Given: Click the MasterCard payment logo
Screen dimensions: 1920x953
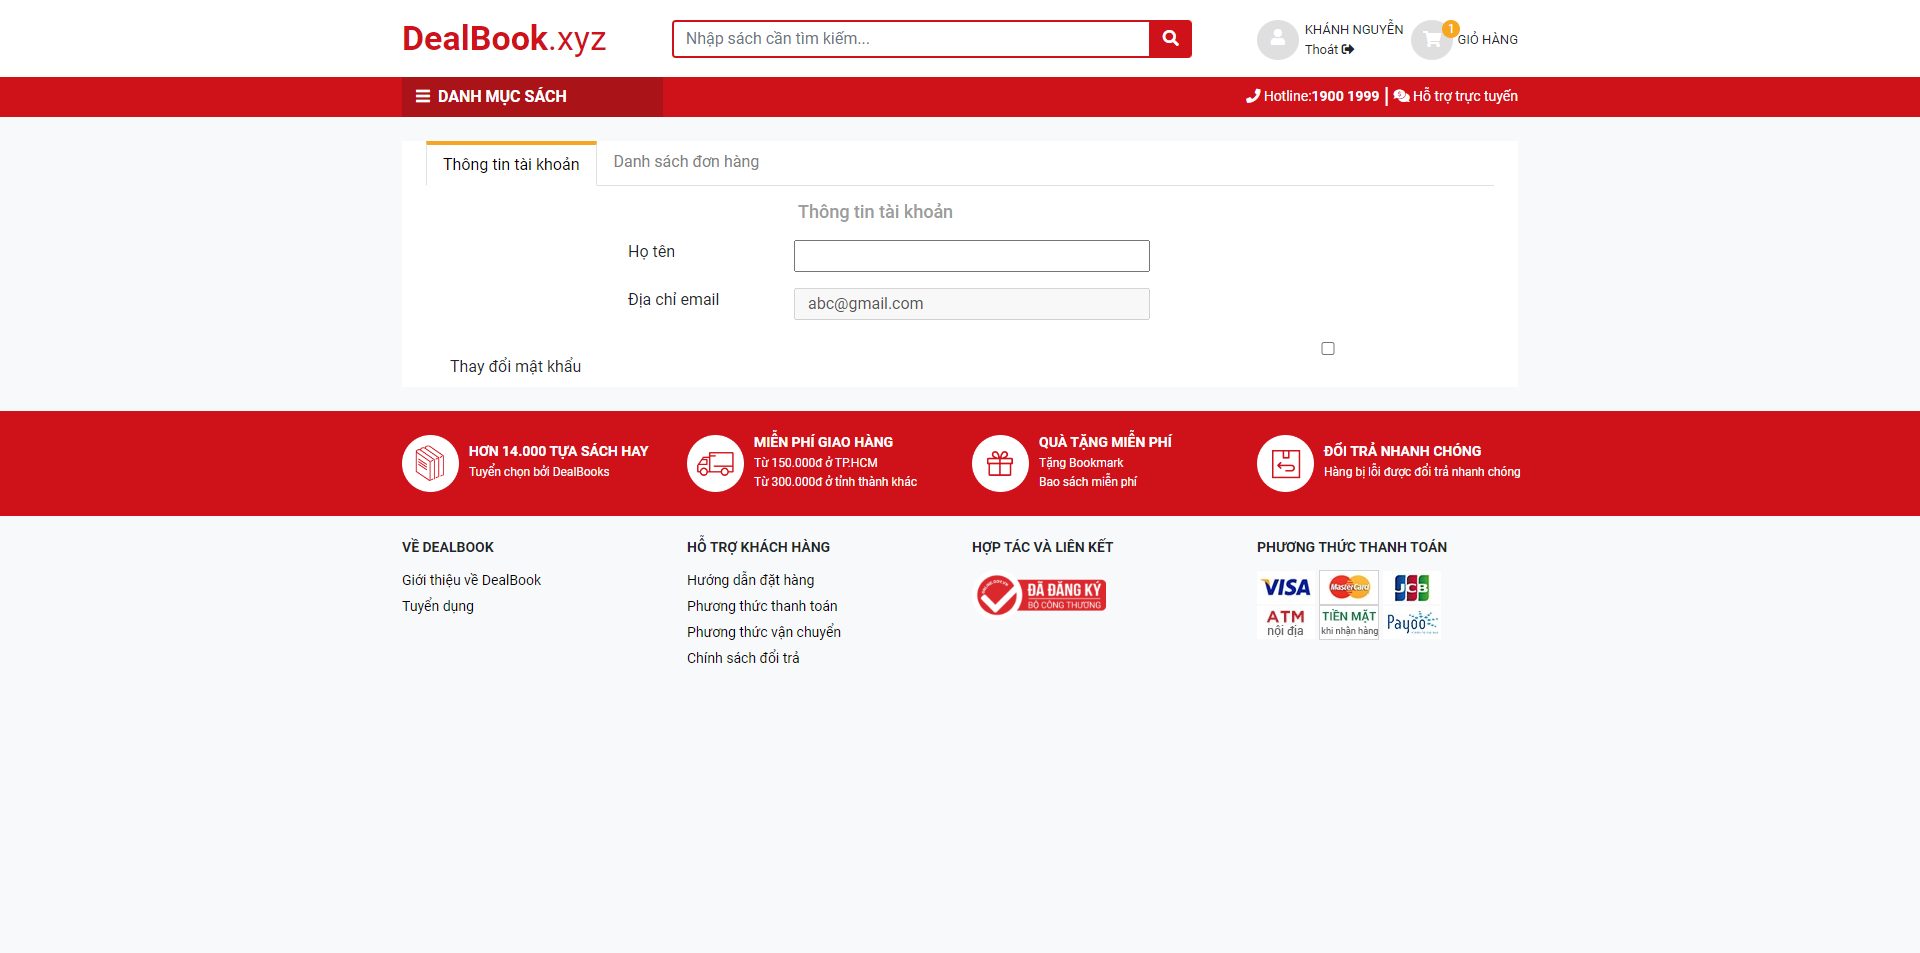Looking at the screenshot, I should tap(1349, 587).
